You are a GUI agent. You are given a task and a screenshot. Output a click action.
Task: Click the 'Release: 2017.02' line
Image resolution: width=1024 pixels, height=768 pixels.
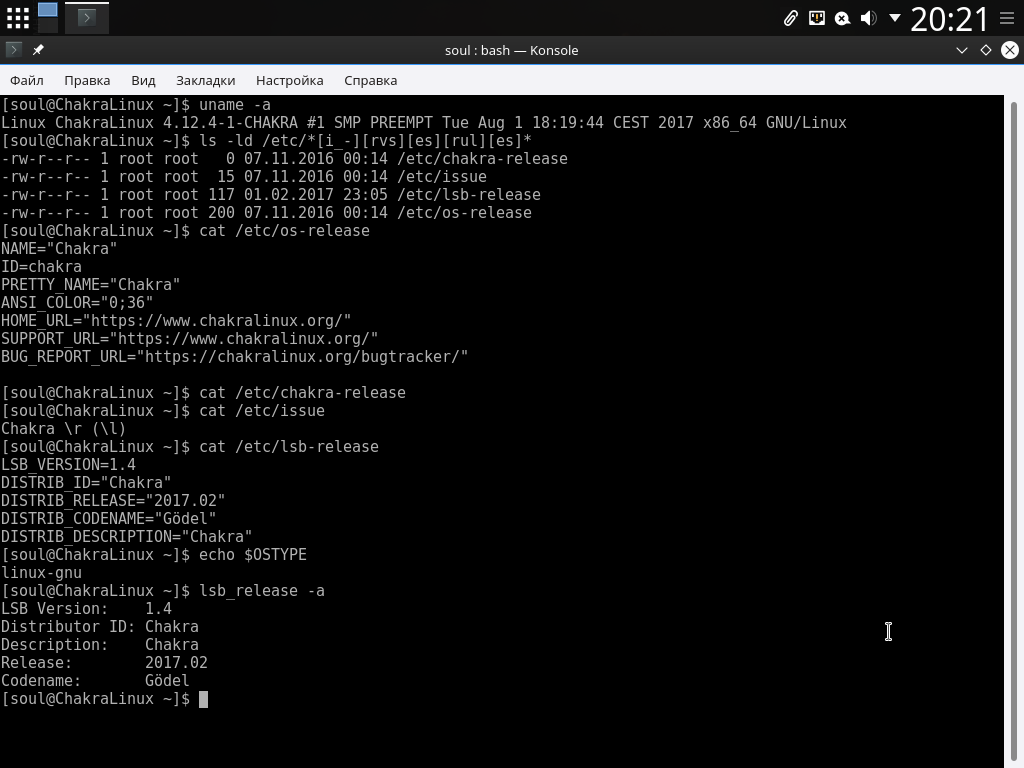[x=104, y=662]
